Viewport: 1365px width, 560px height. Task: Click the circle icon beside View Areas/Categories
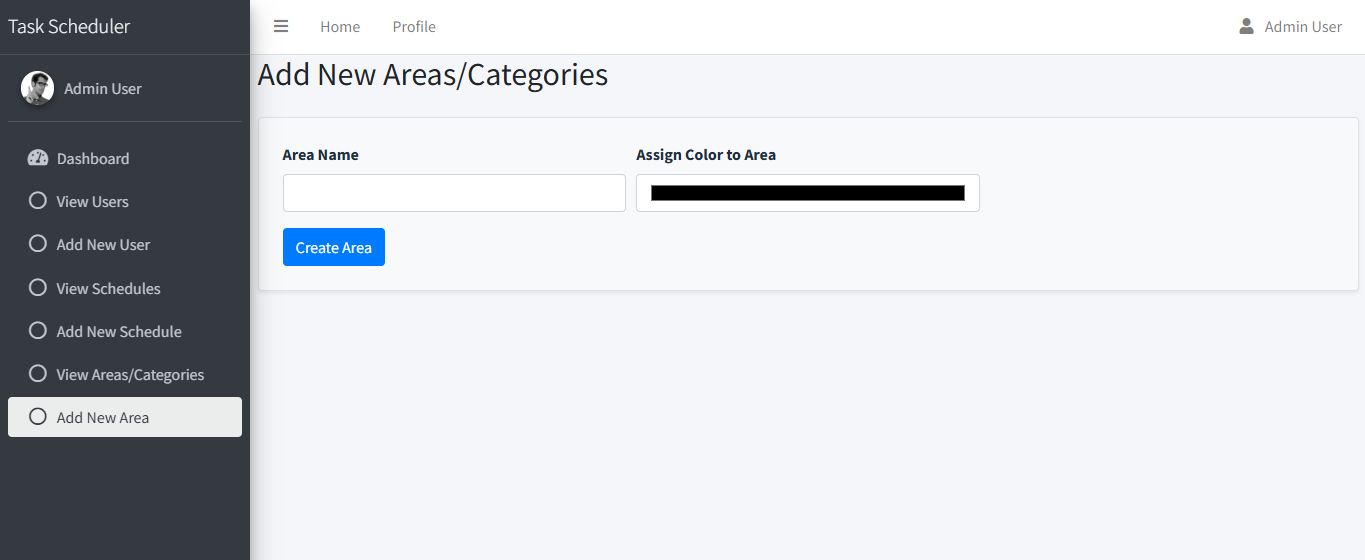(x=38, y=374)
